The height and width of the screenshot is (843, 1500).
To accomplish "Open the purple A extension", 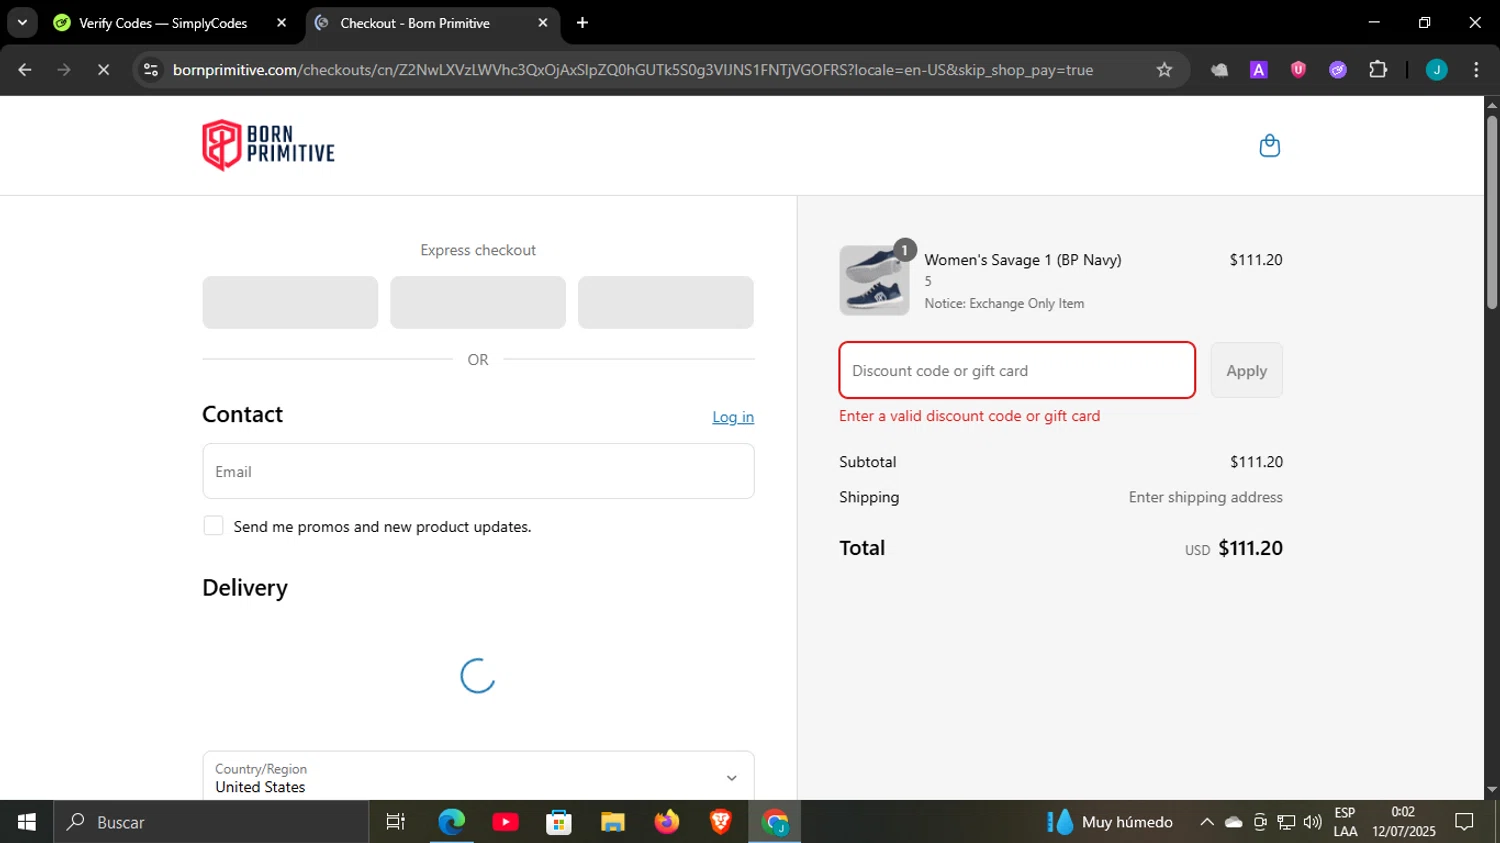I will (1259, 70).
